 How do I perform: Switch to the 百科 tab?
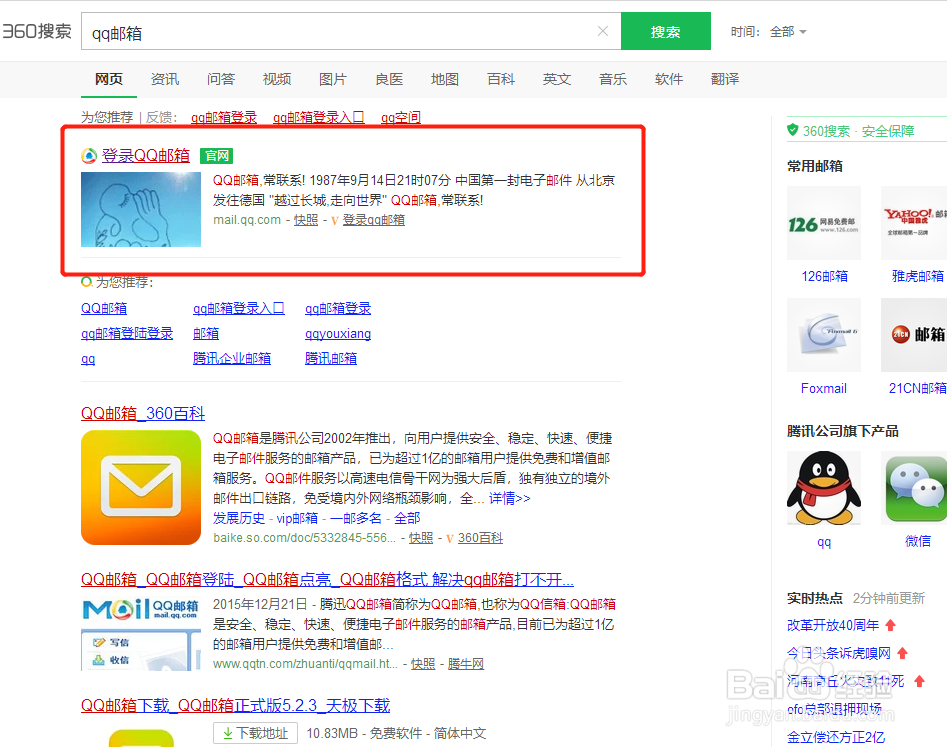tap(501, 79)
